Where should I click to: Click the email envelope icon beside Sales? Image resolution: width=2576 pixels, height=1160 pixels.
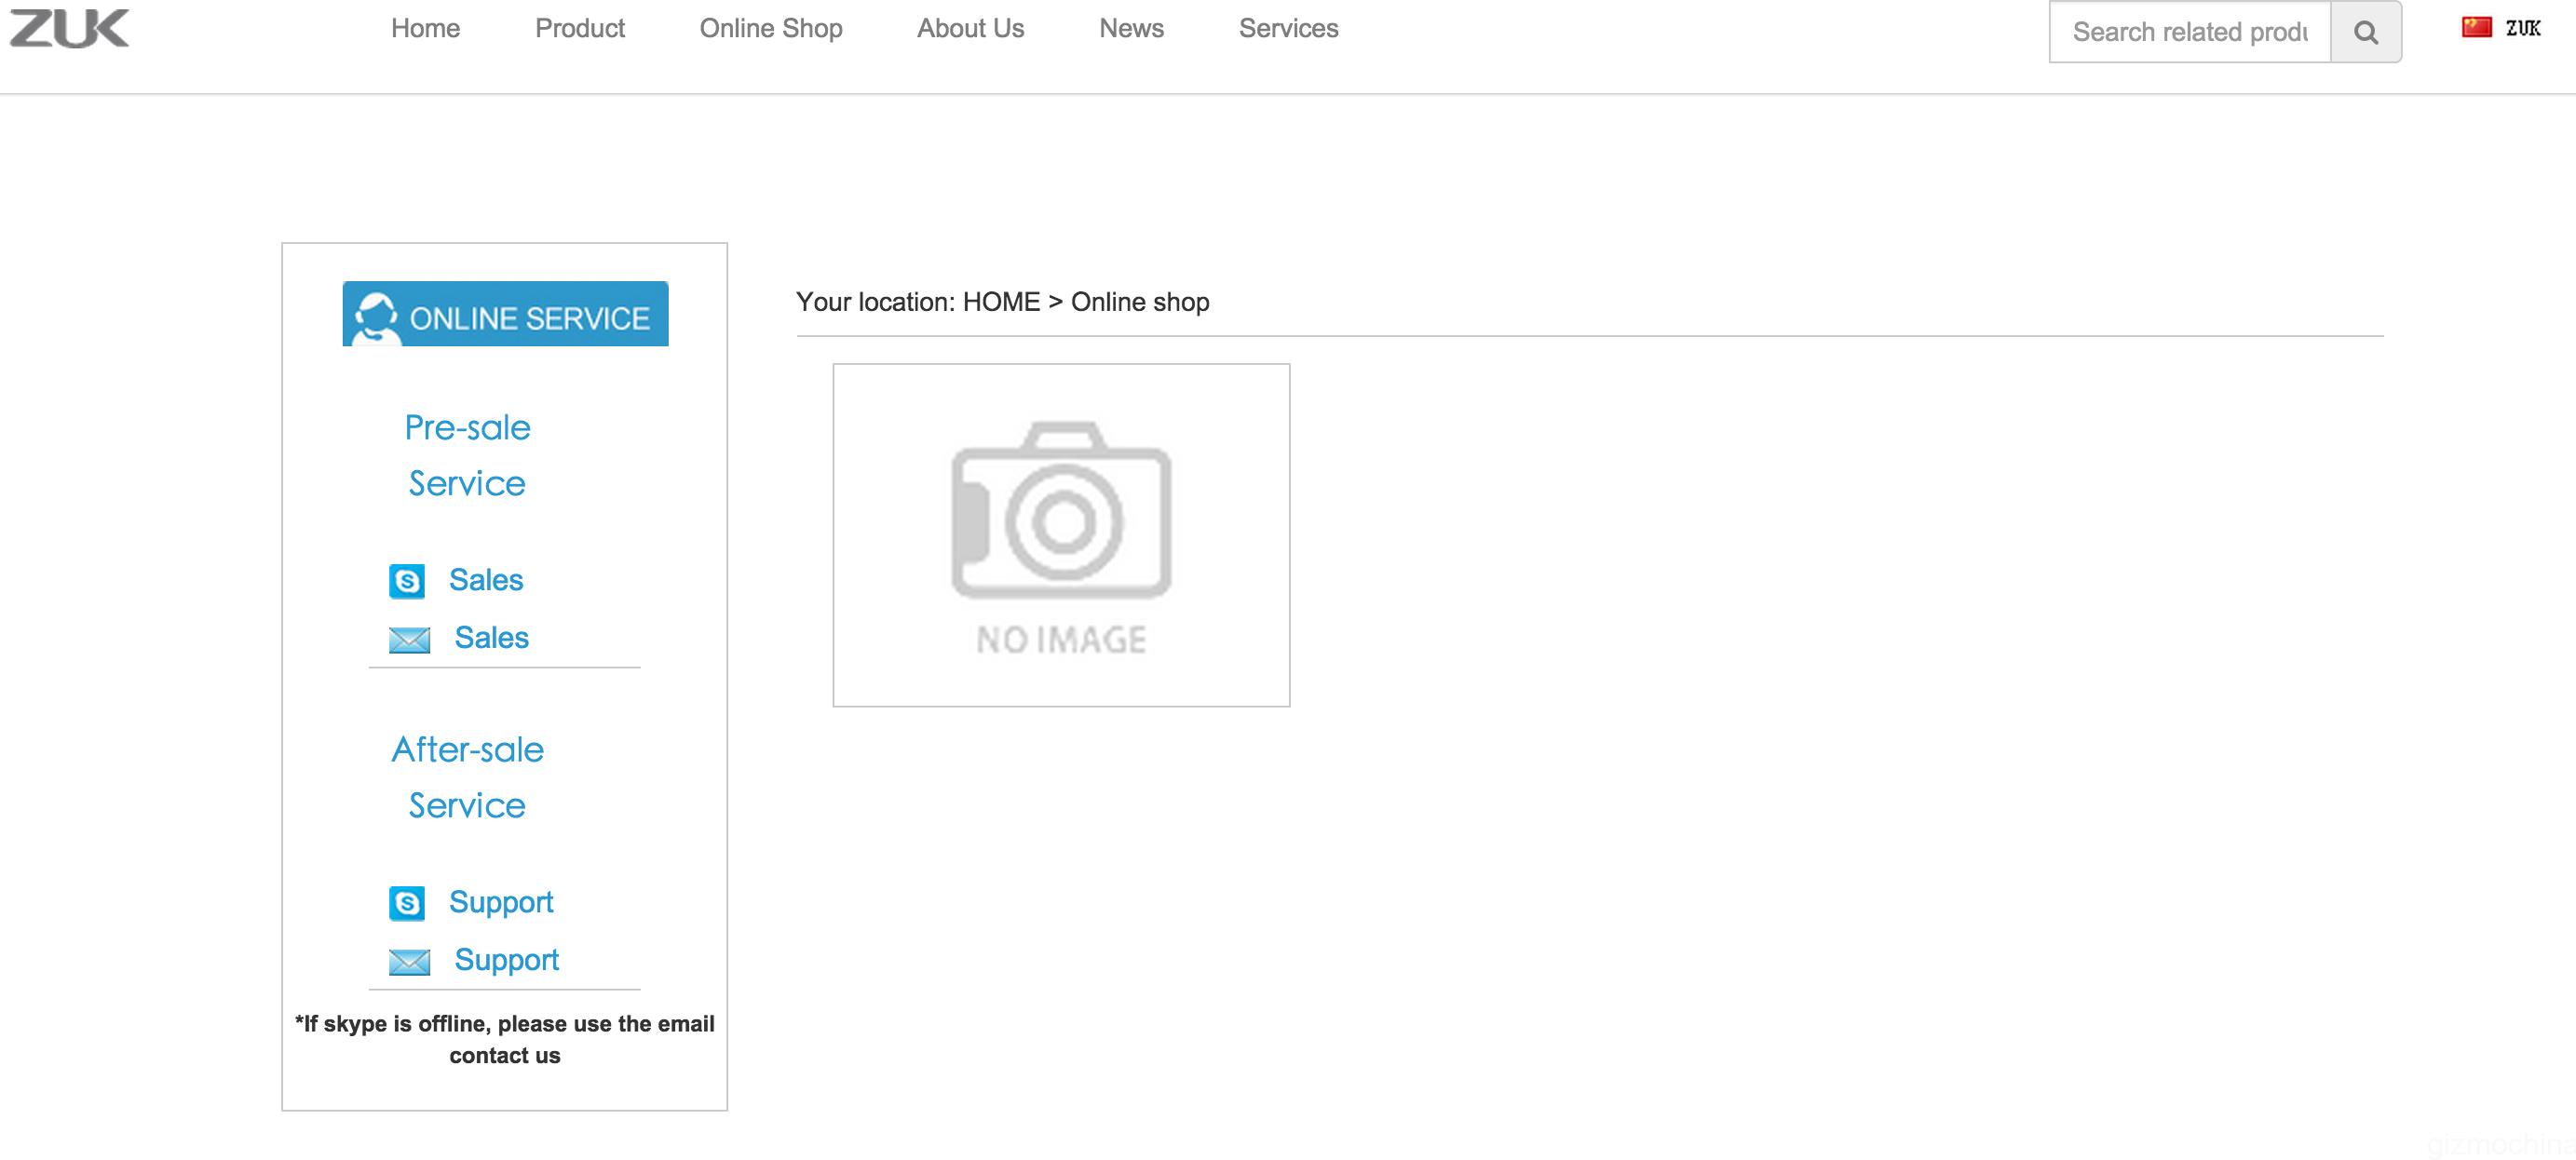(411, 640)
